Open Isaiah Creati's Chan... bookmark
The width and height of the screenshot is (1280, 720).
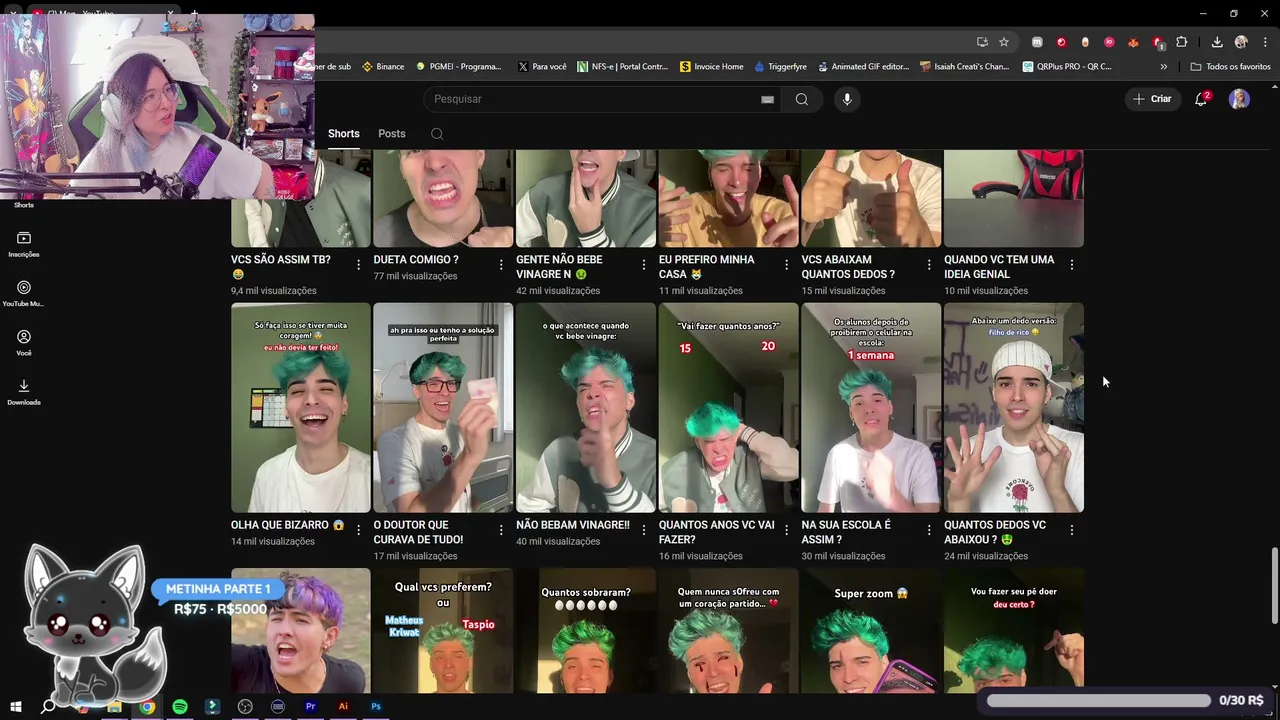pos(964,67)
